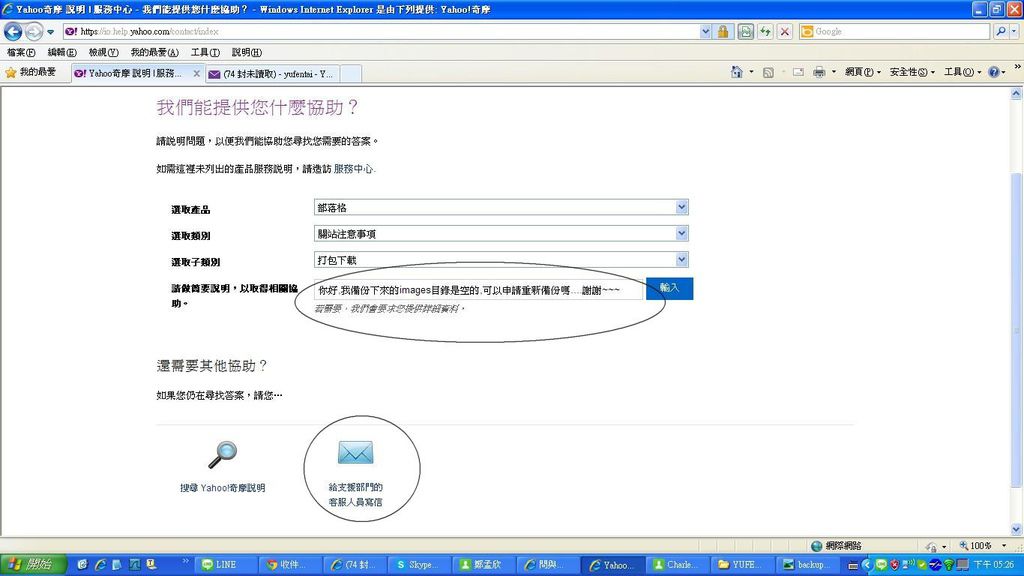Click the Print printer icon

819,72
